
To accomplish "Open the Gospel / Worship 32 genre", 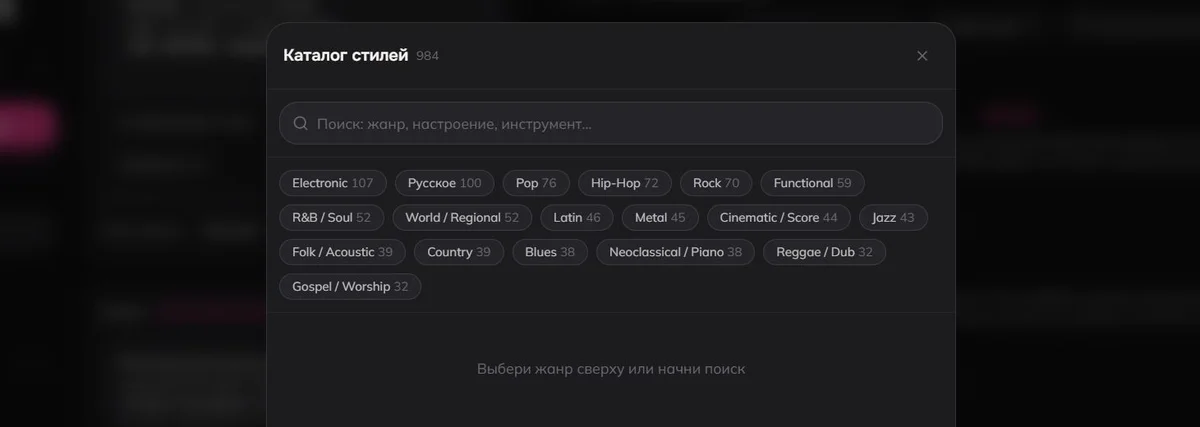I will [350, 287].
